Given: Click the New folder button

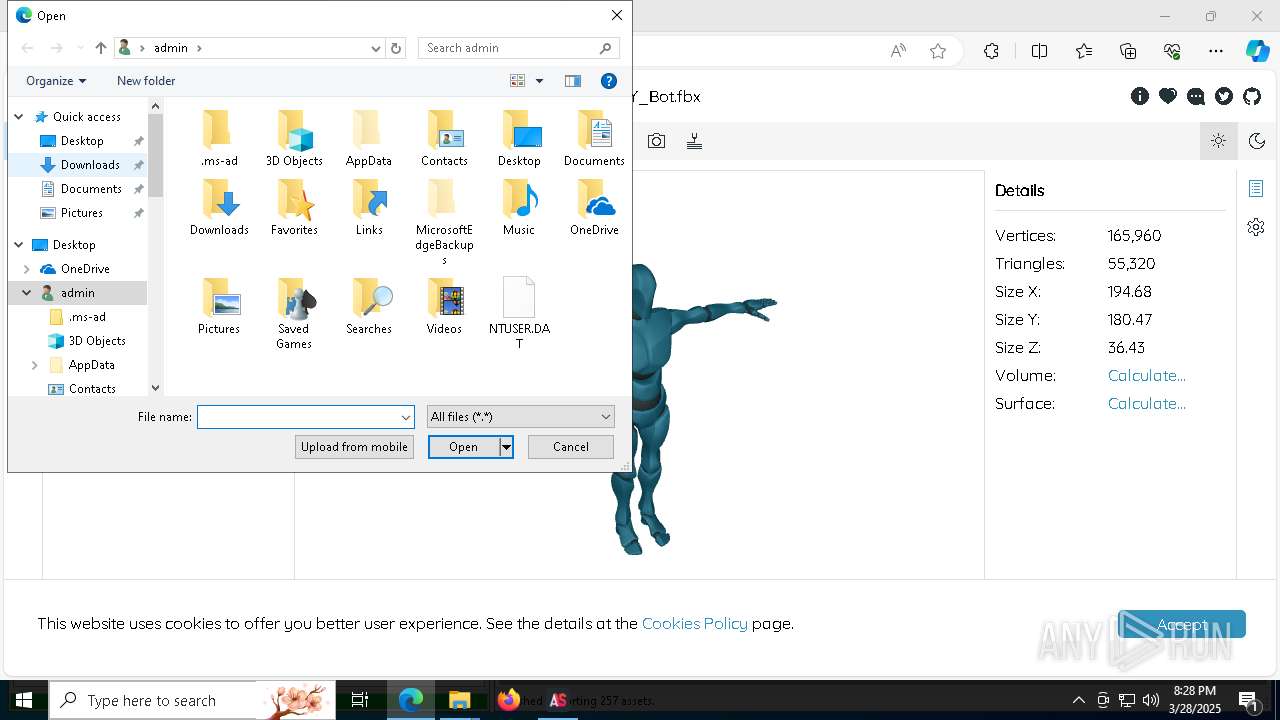Looking at the screenshot, I should [146, 81].
